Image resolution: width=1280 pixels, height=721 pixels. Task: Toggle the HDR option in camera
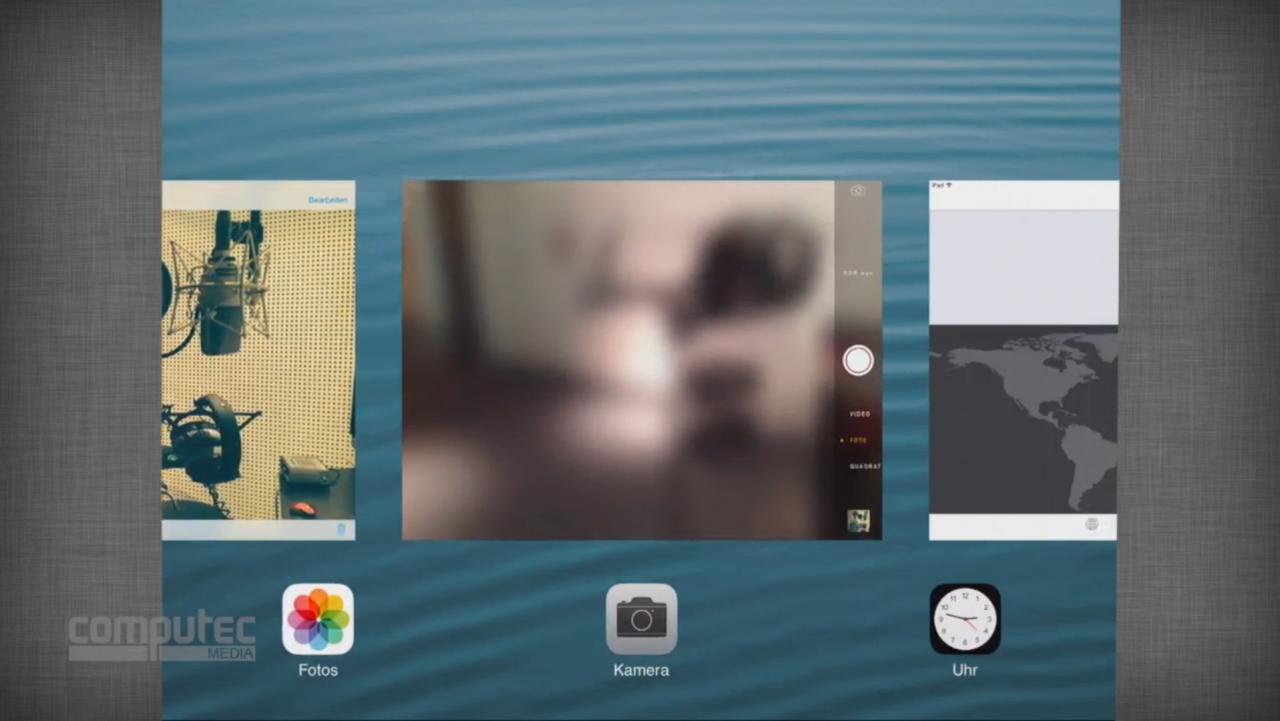[x=858, y=272]
